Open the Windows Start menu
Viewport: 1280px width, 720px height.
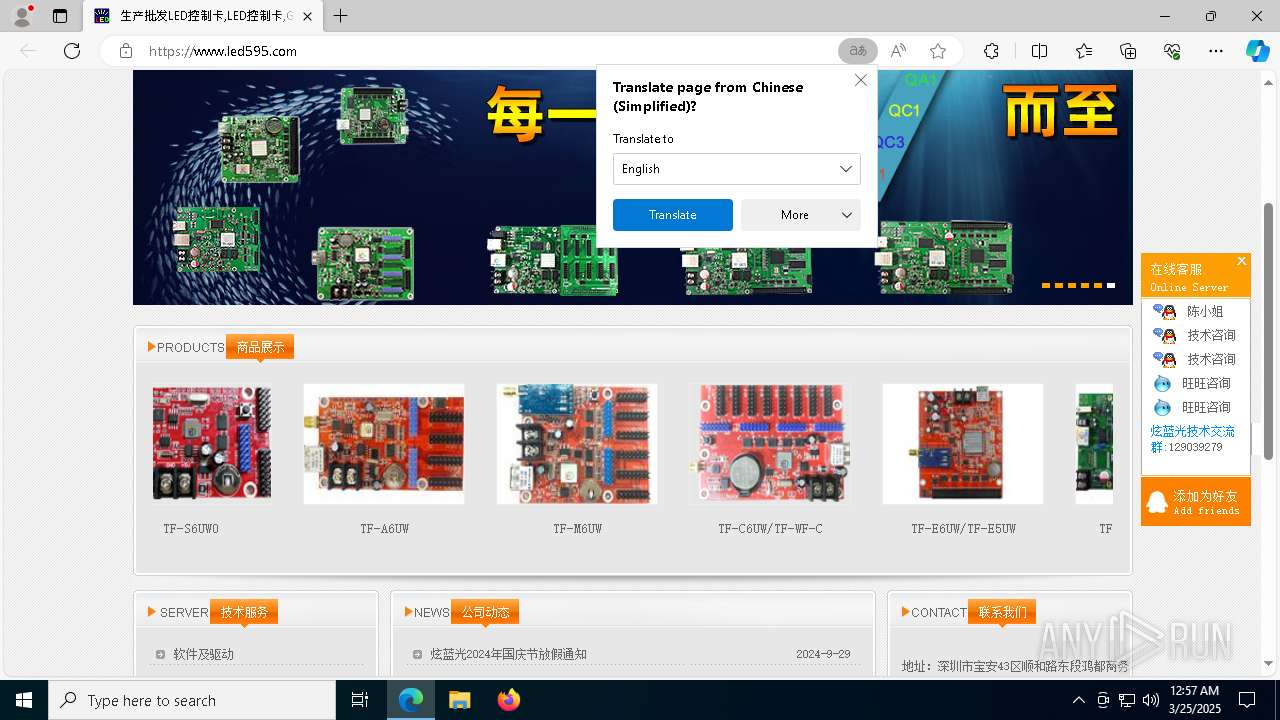click(24, 700)
